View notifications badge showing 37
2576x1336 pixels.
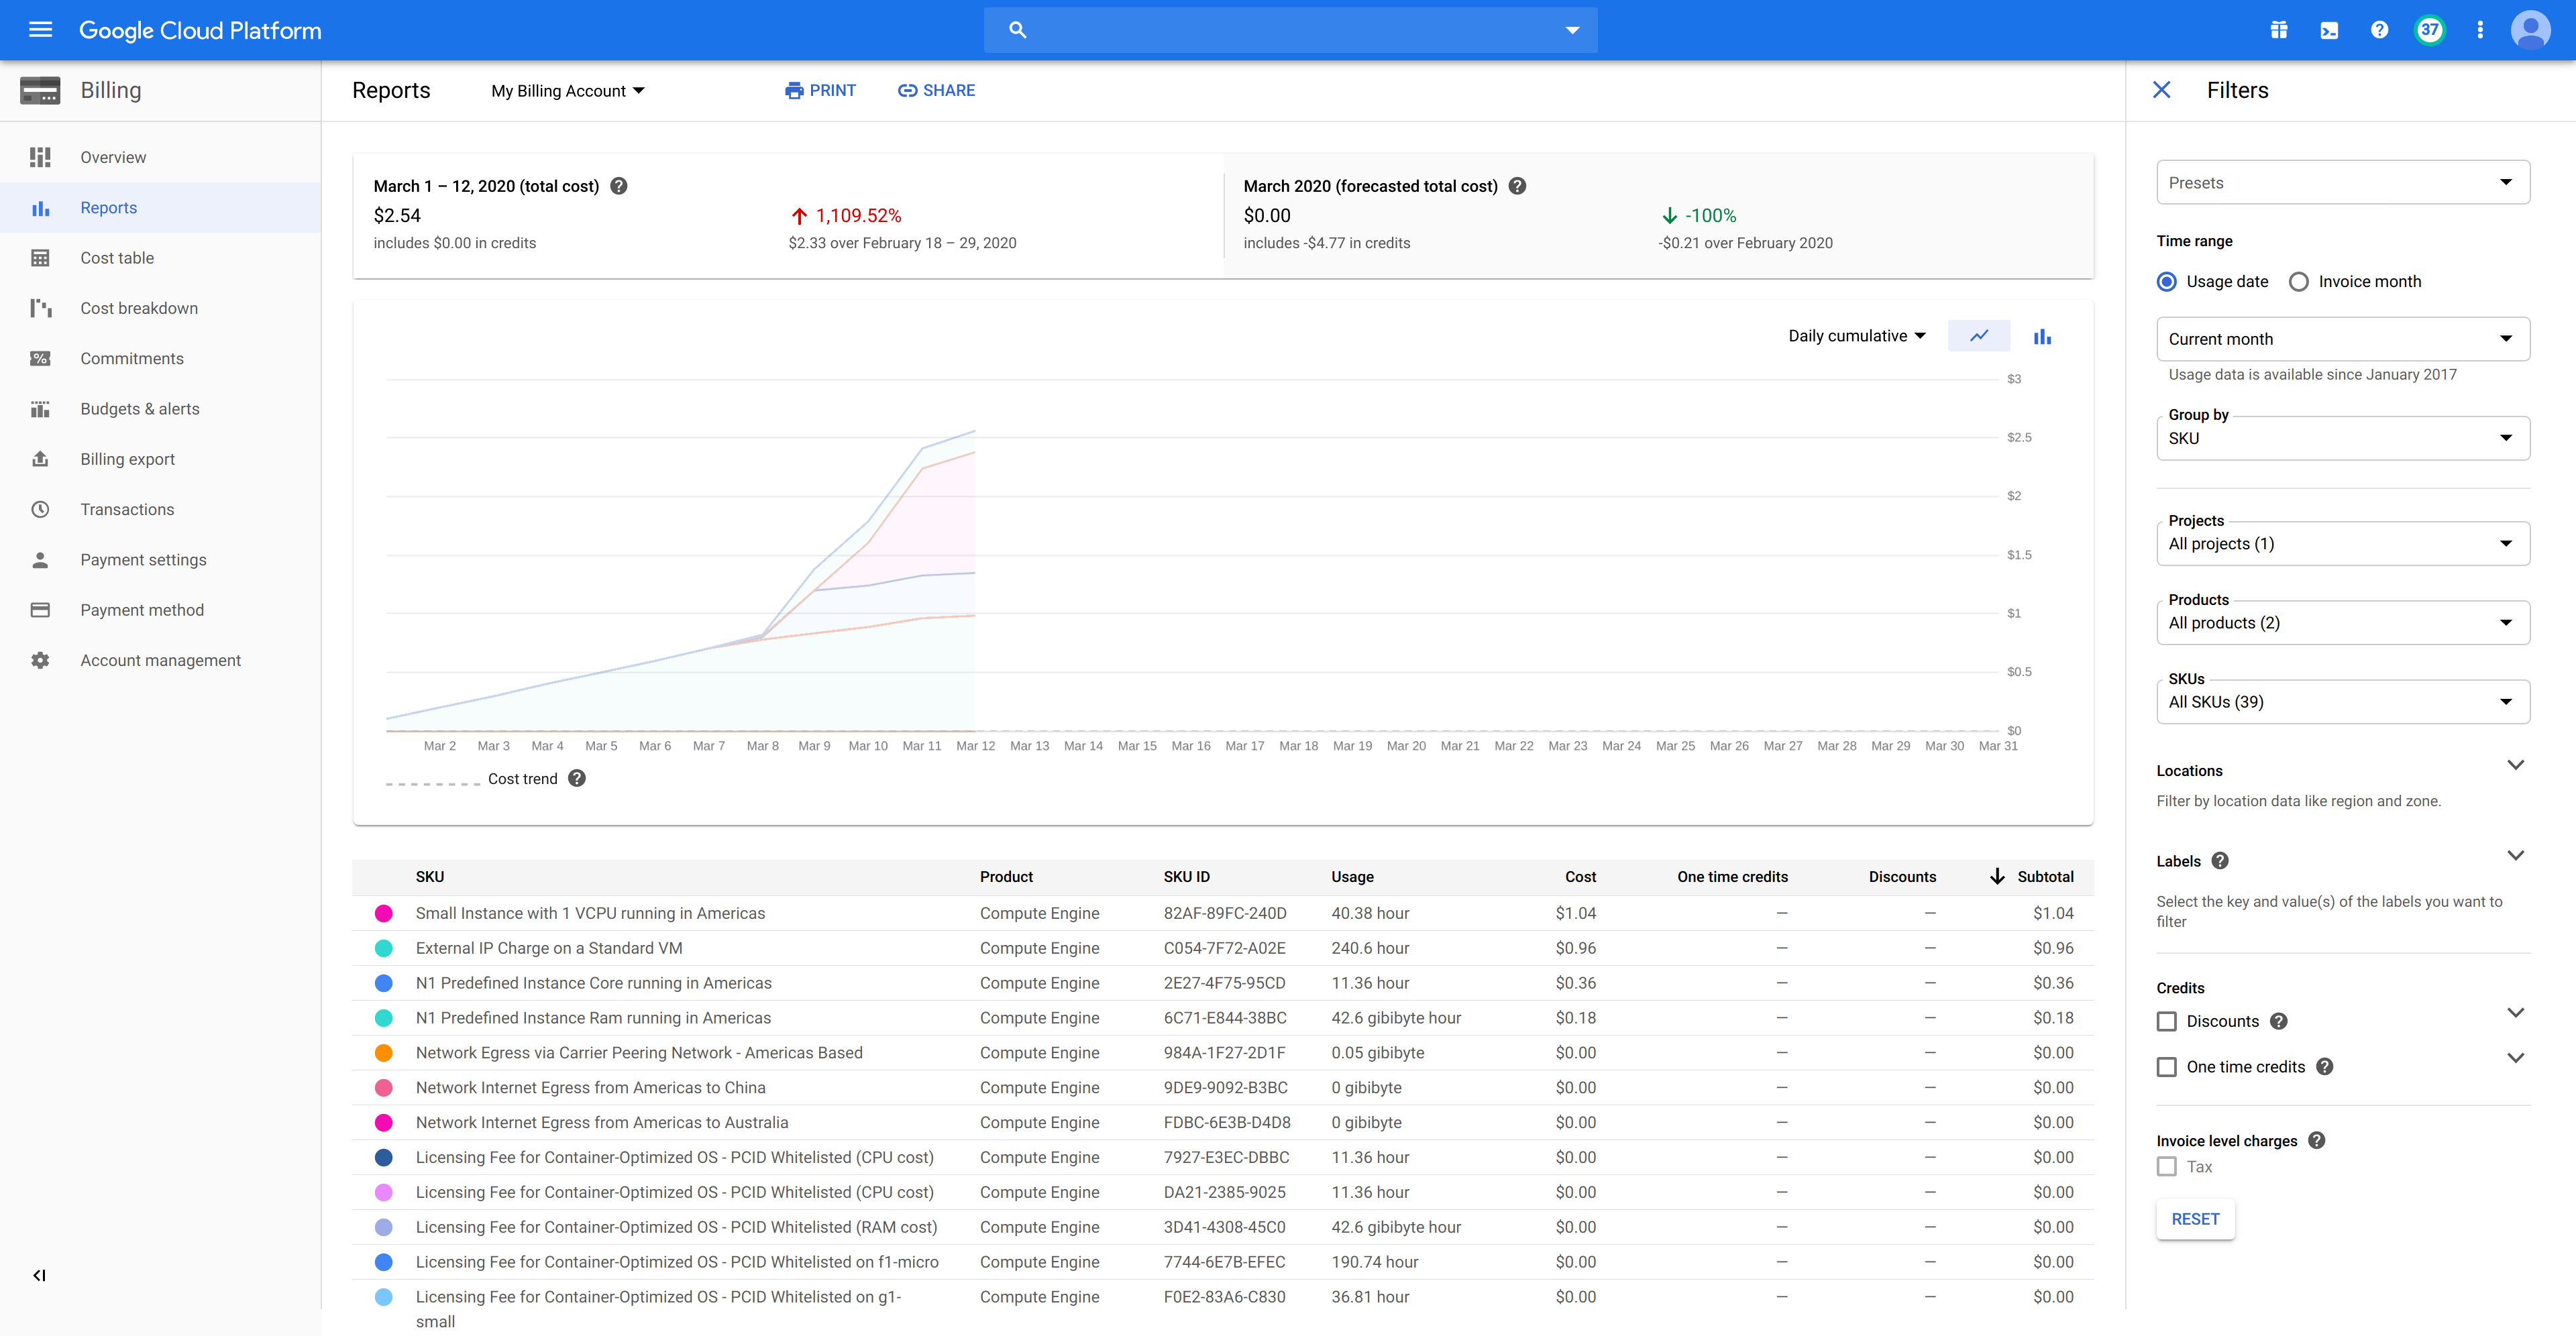pos(2430,30)
